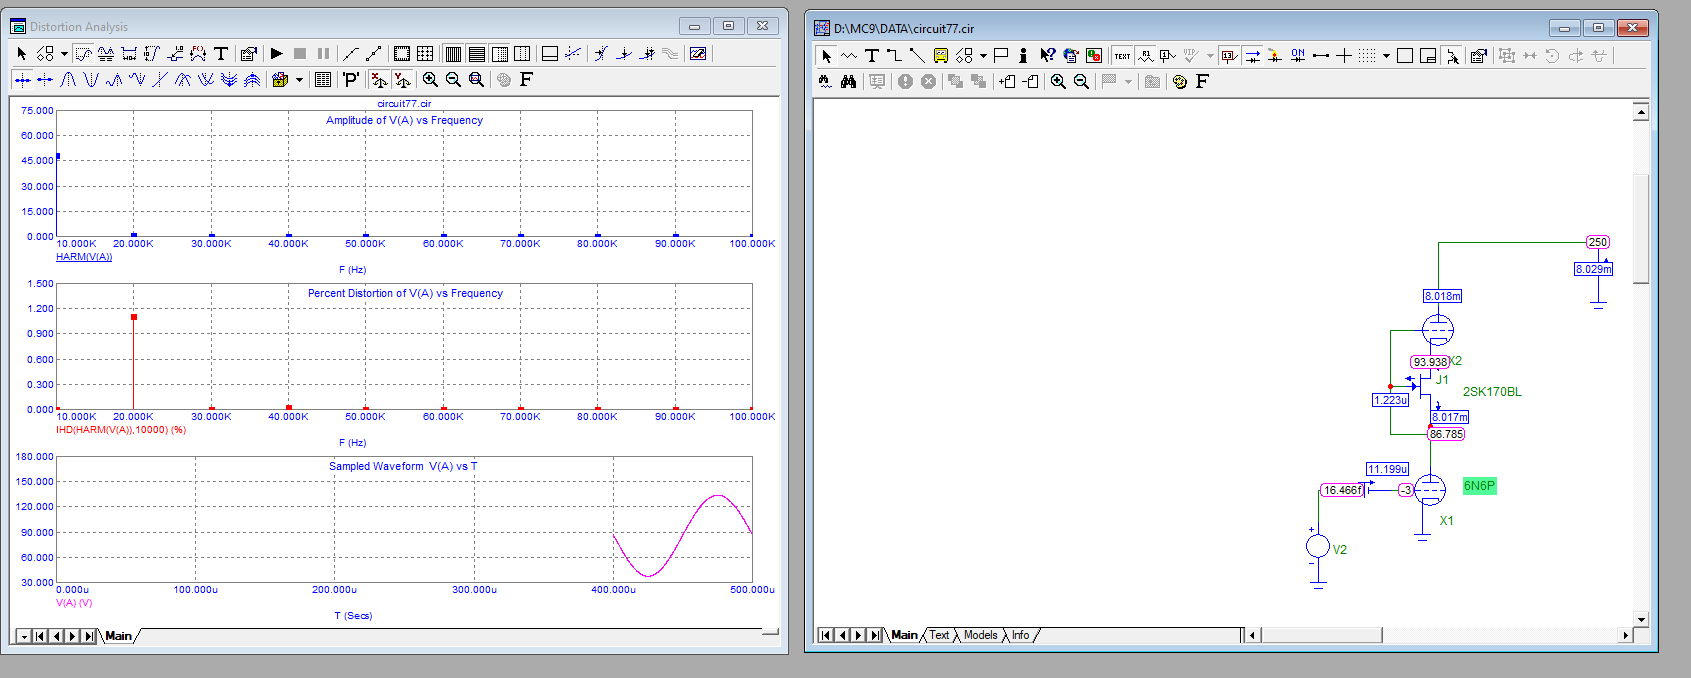This screenshot has height=678, width=1691.
Task: Zoom in on the circuit schematic
Action: [x=1058, y=82]
